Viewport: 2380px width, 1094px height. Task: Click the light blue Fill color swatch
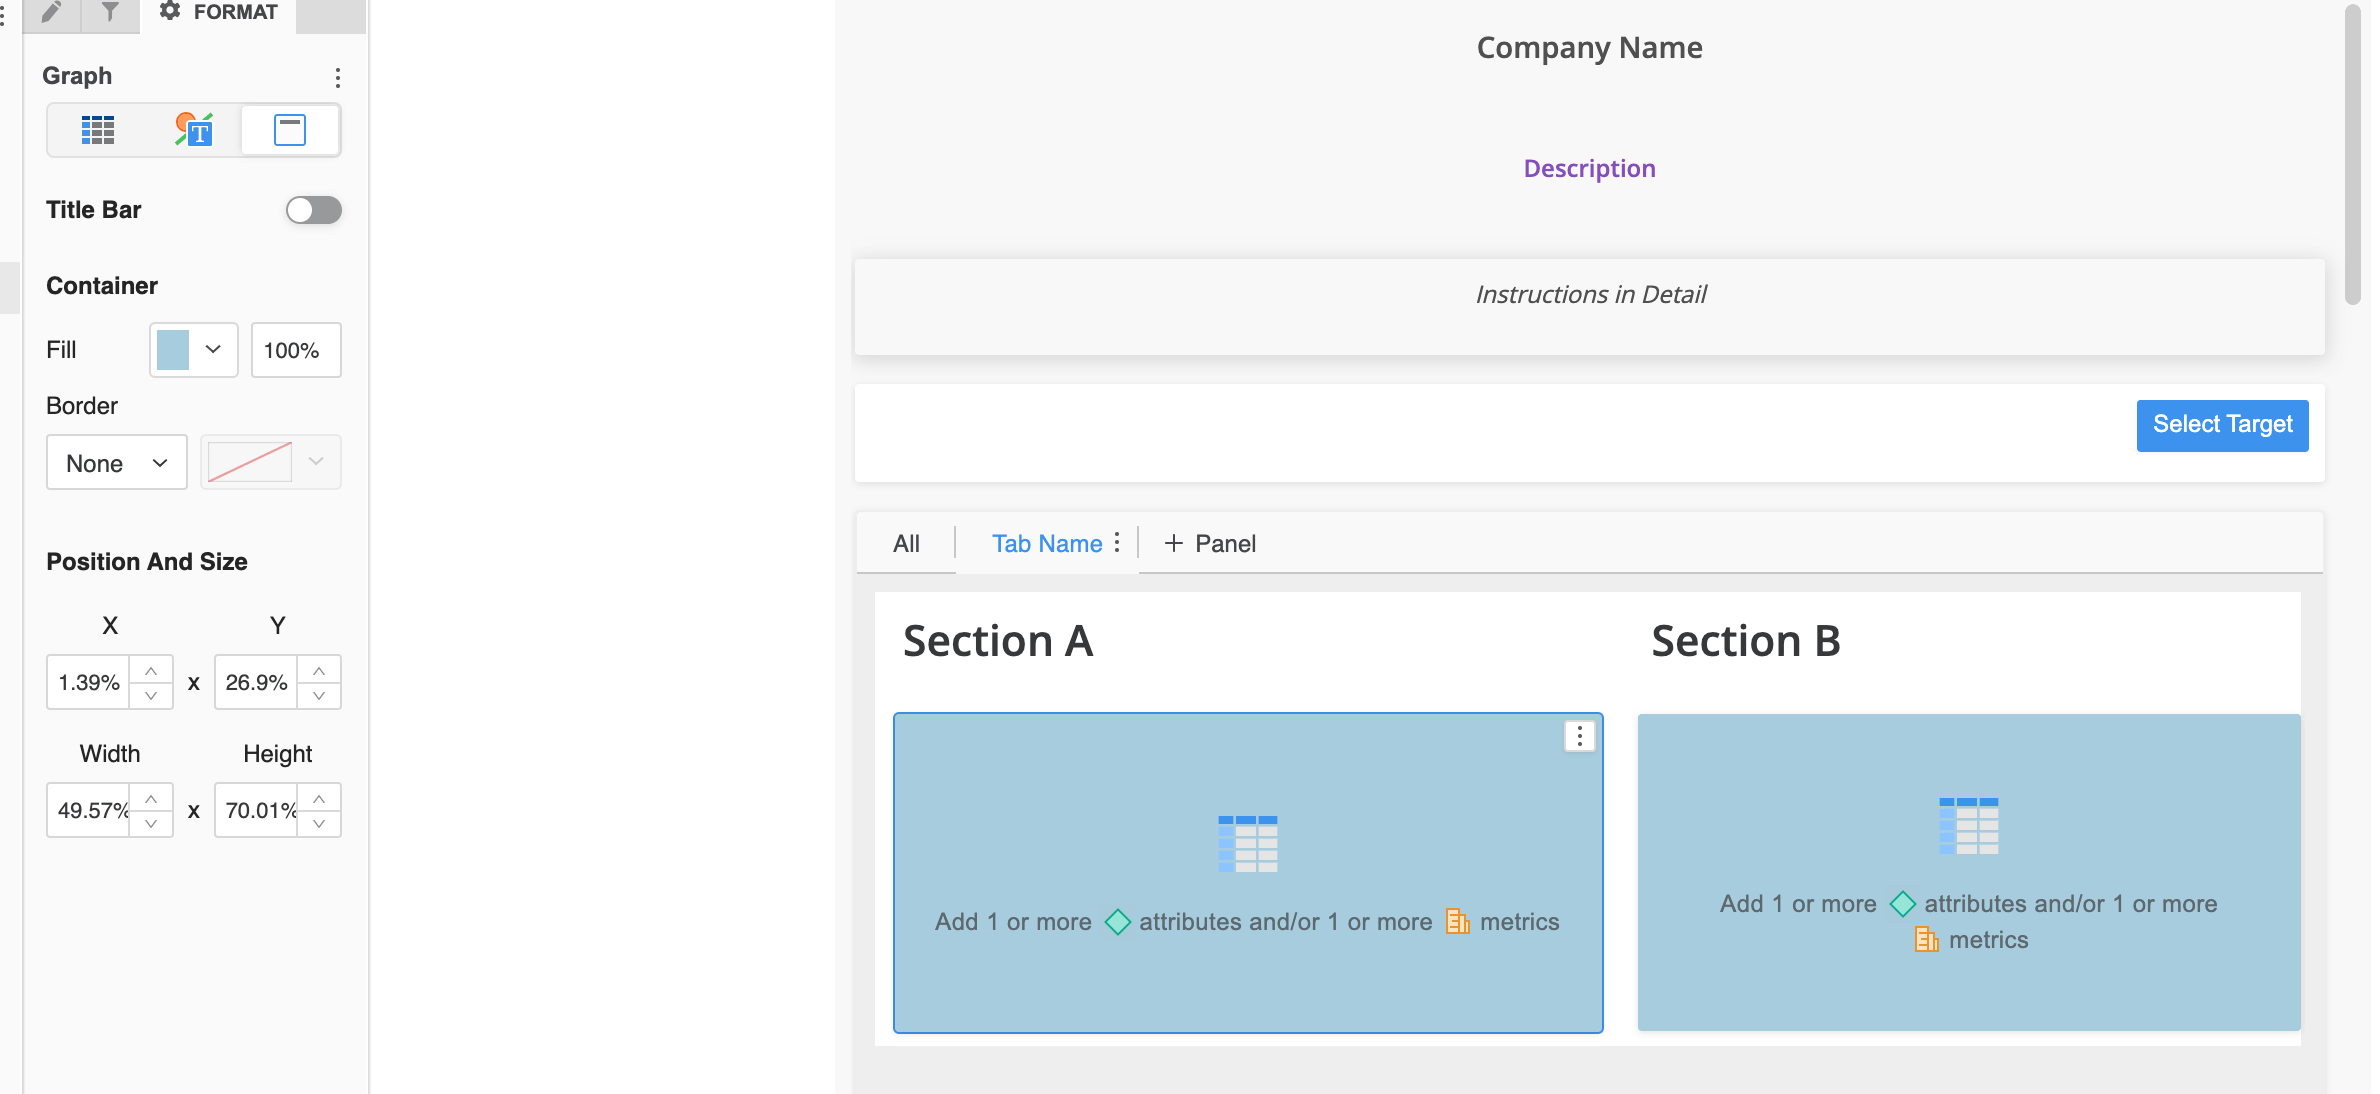[x=173, y=350]
